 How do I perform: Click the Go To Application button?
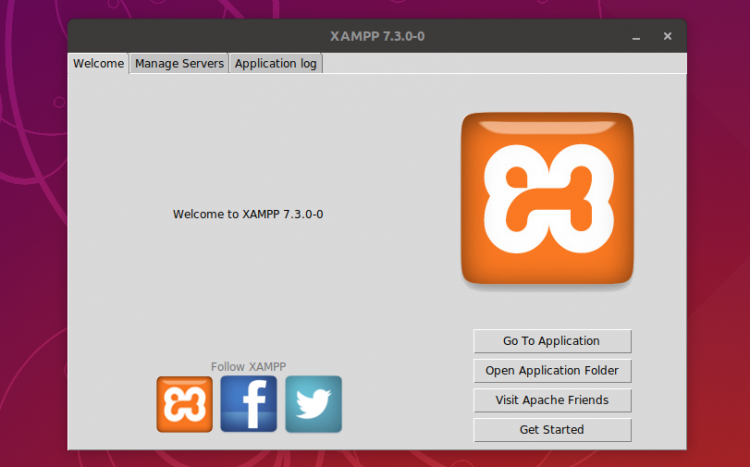552,341
